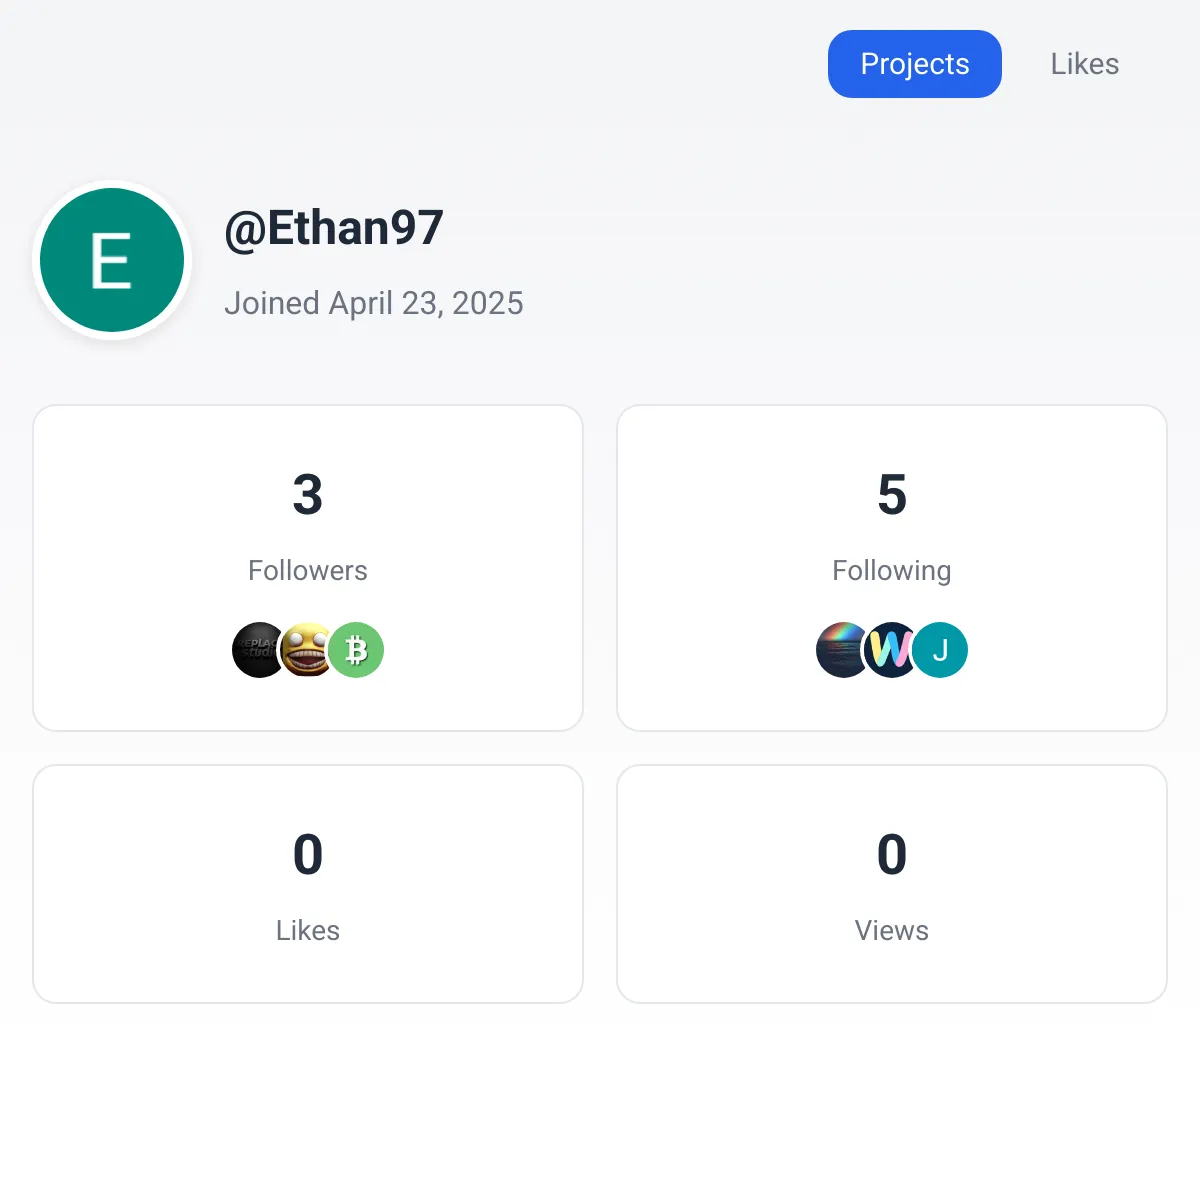Viewport: 1200px width, 1200px height.
Task: Click the Joined April 23, 2025 text
Action: pyautogui.click(x=374, y=303)
